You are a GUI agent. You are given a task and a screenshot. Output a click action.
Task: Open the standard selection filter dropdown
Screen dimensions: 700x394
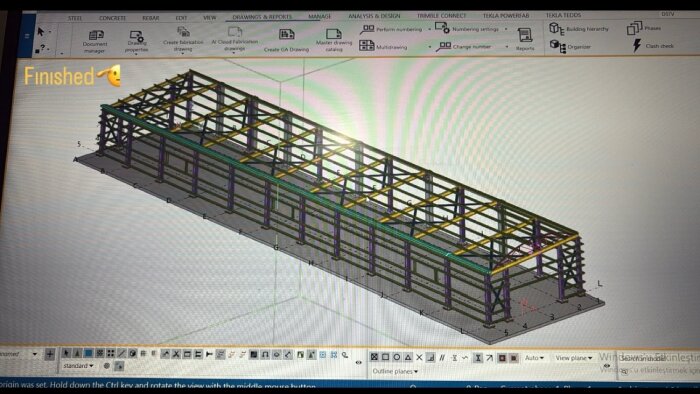(78, 365)
